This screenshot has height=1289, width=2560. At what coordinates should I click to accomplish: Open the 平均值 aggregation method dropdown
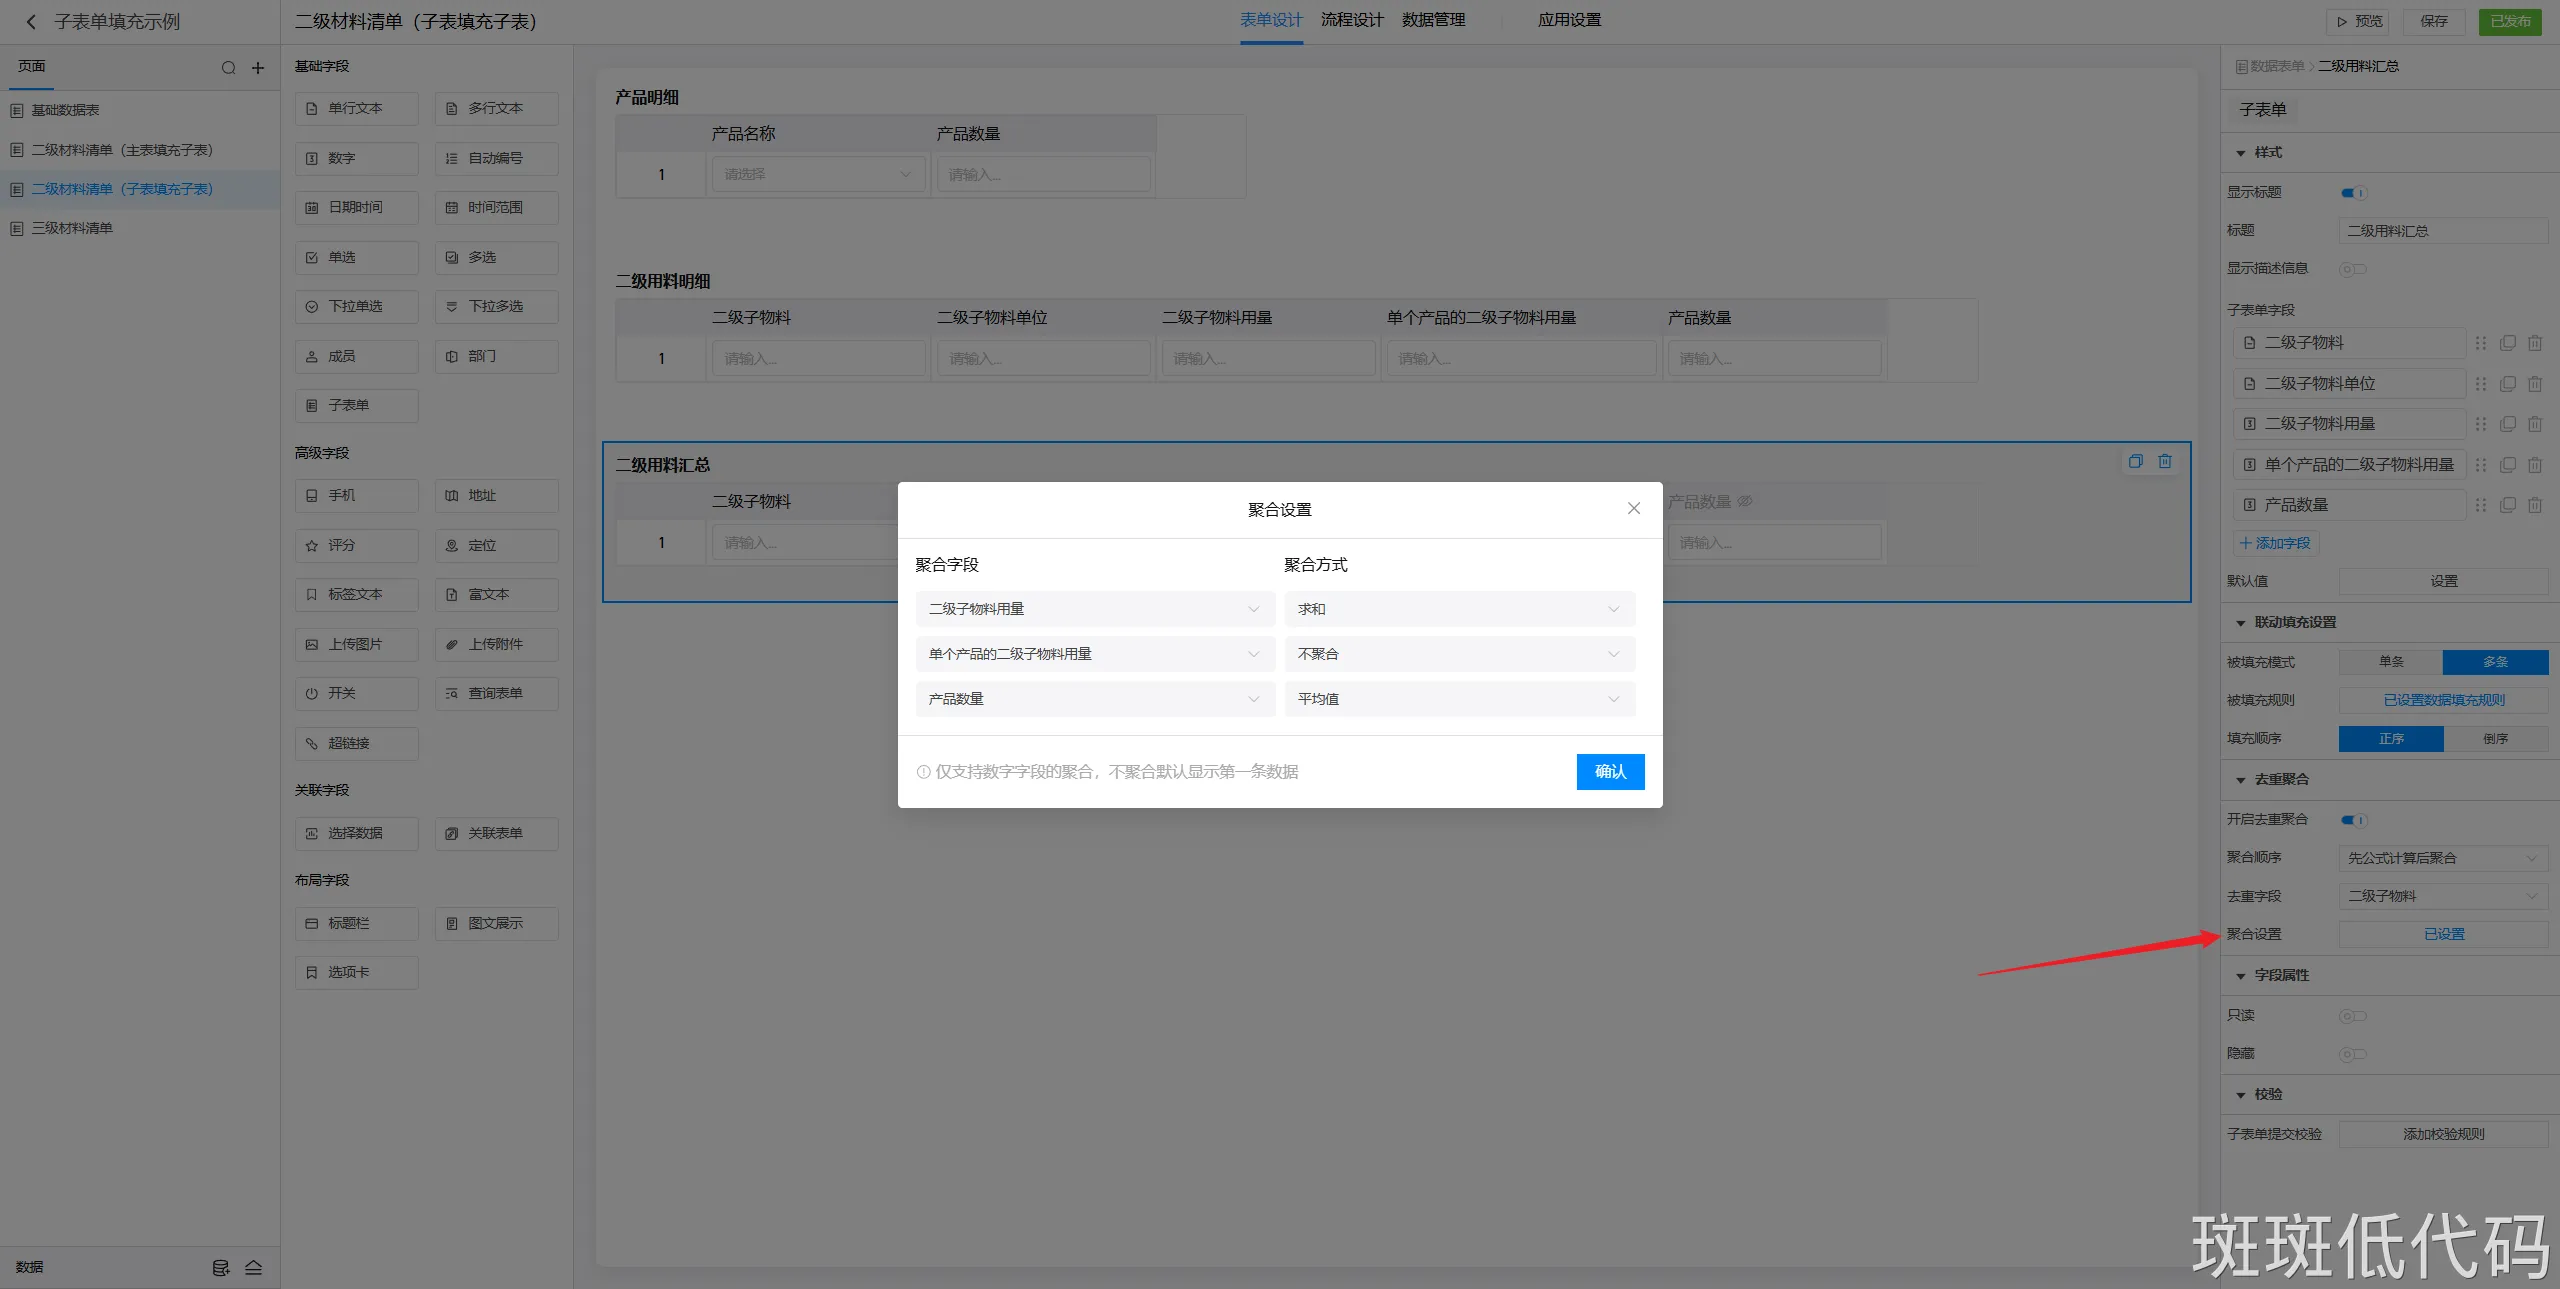click(1459, 699)
